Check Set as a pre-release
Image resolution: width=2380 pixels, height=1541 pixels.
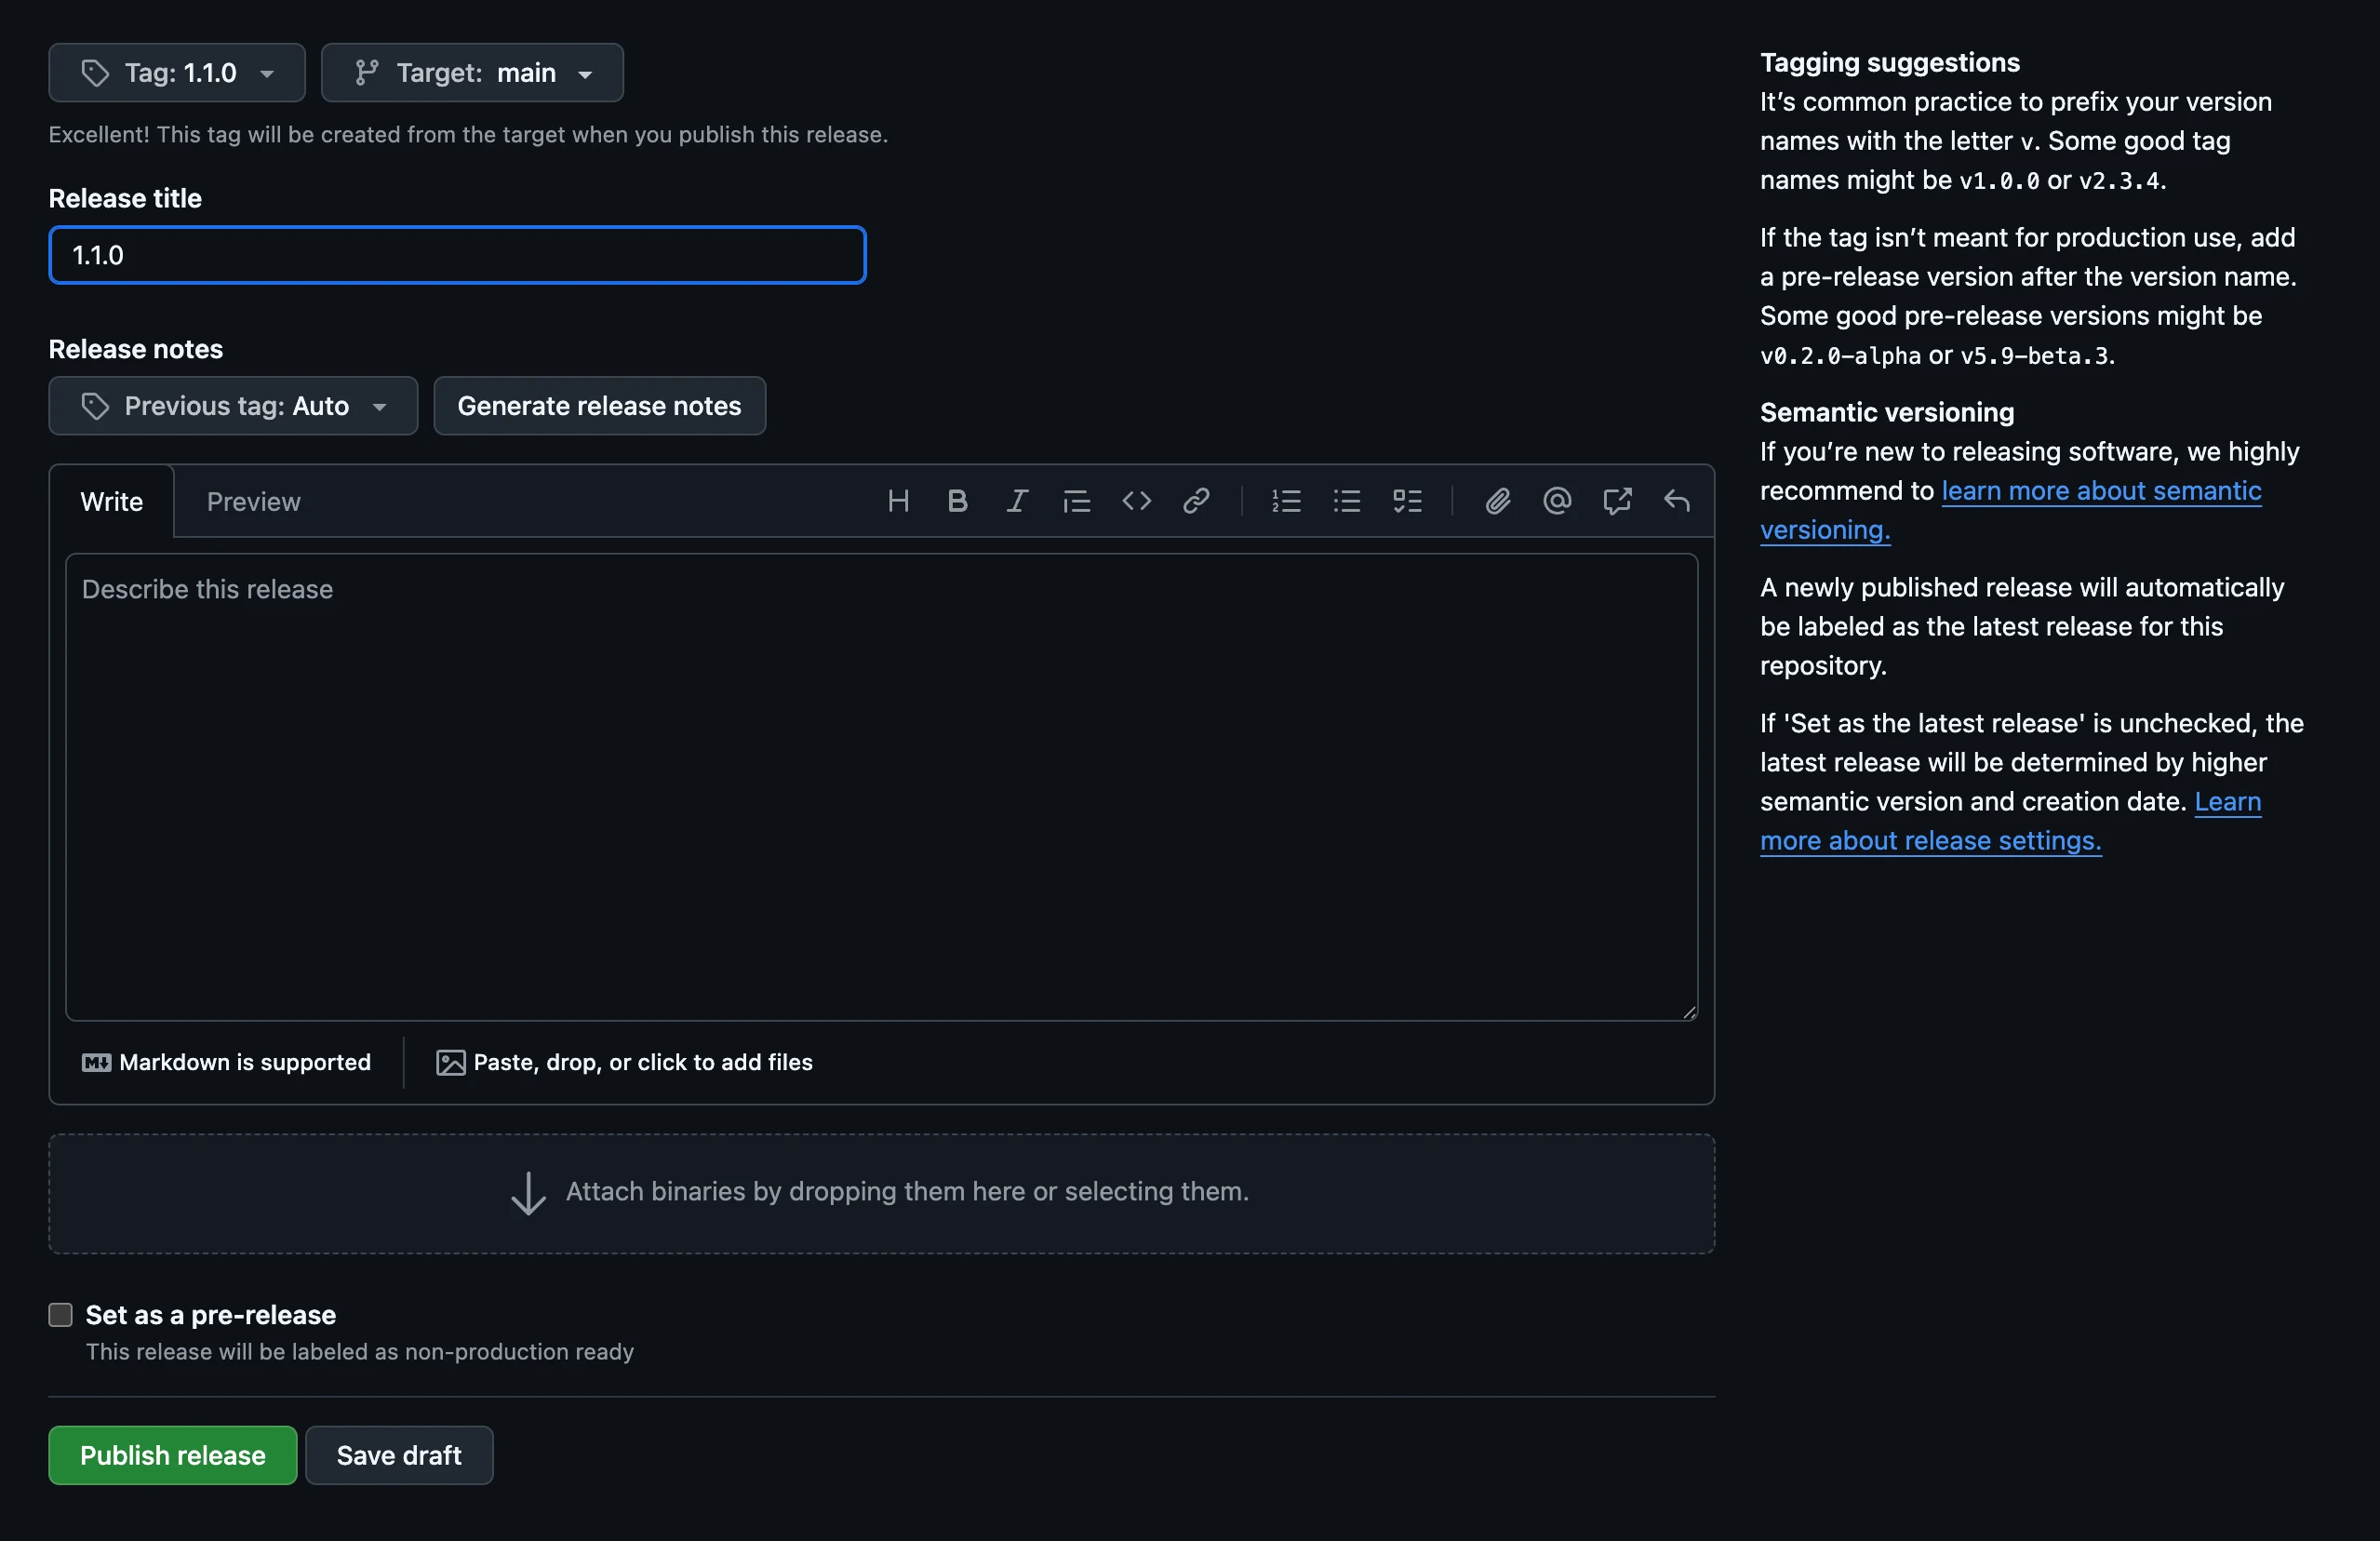(61, 1314)
